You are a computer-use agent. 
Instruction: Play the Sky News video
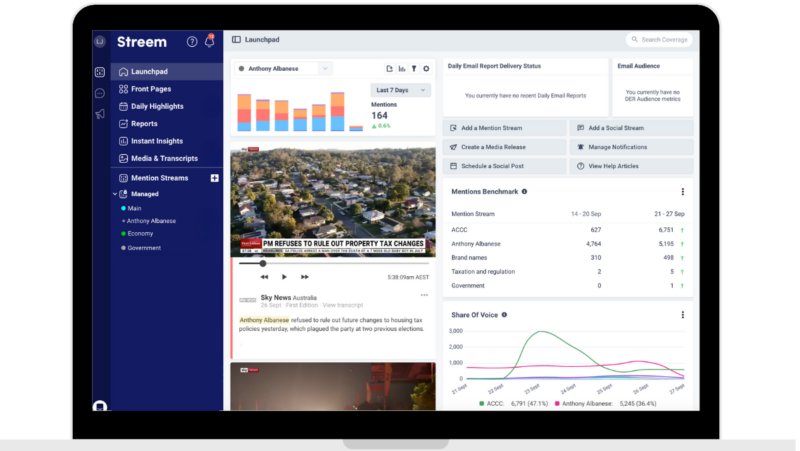(284, 277)
